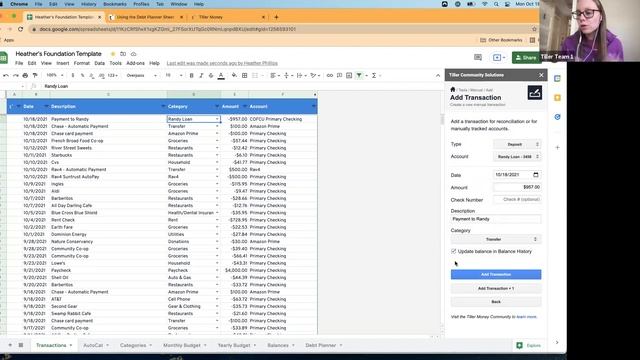Click the learn more link
The width and height of the screenshot is (640, 360).
[527, 317]
